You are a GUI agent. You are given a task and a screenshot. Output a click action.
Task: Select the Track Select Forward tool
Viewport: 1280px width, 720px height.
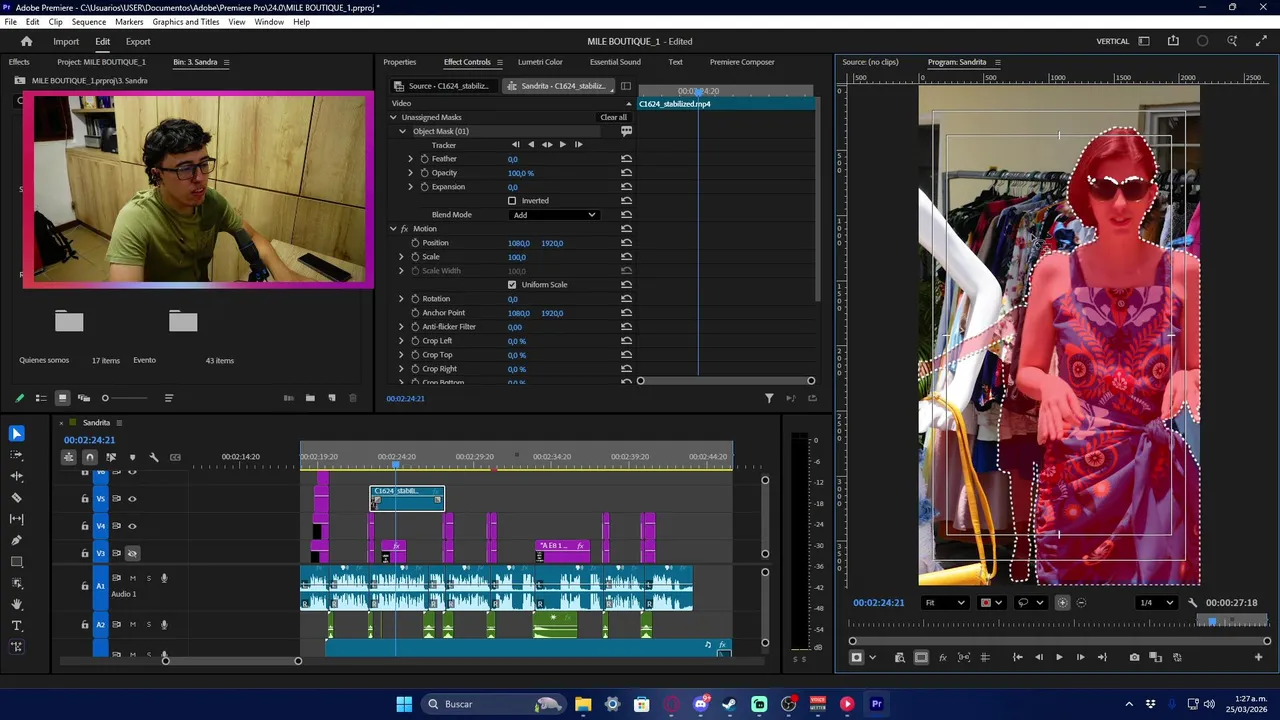pyautogui.click(x=16, y=454)
